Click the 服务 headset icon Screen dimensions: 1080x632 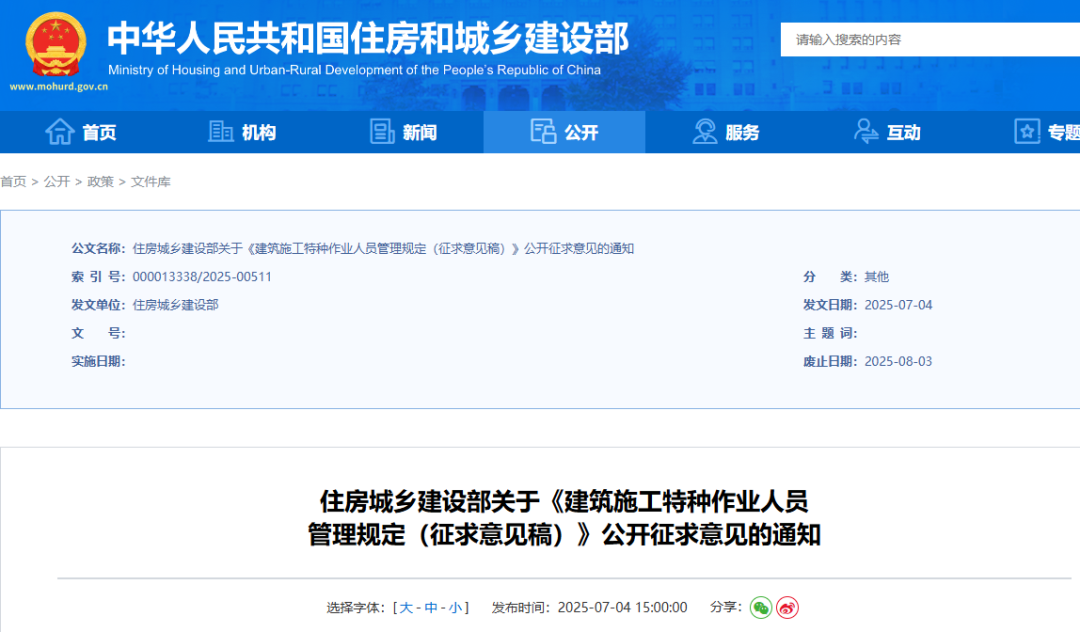(703, 131)
